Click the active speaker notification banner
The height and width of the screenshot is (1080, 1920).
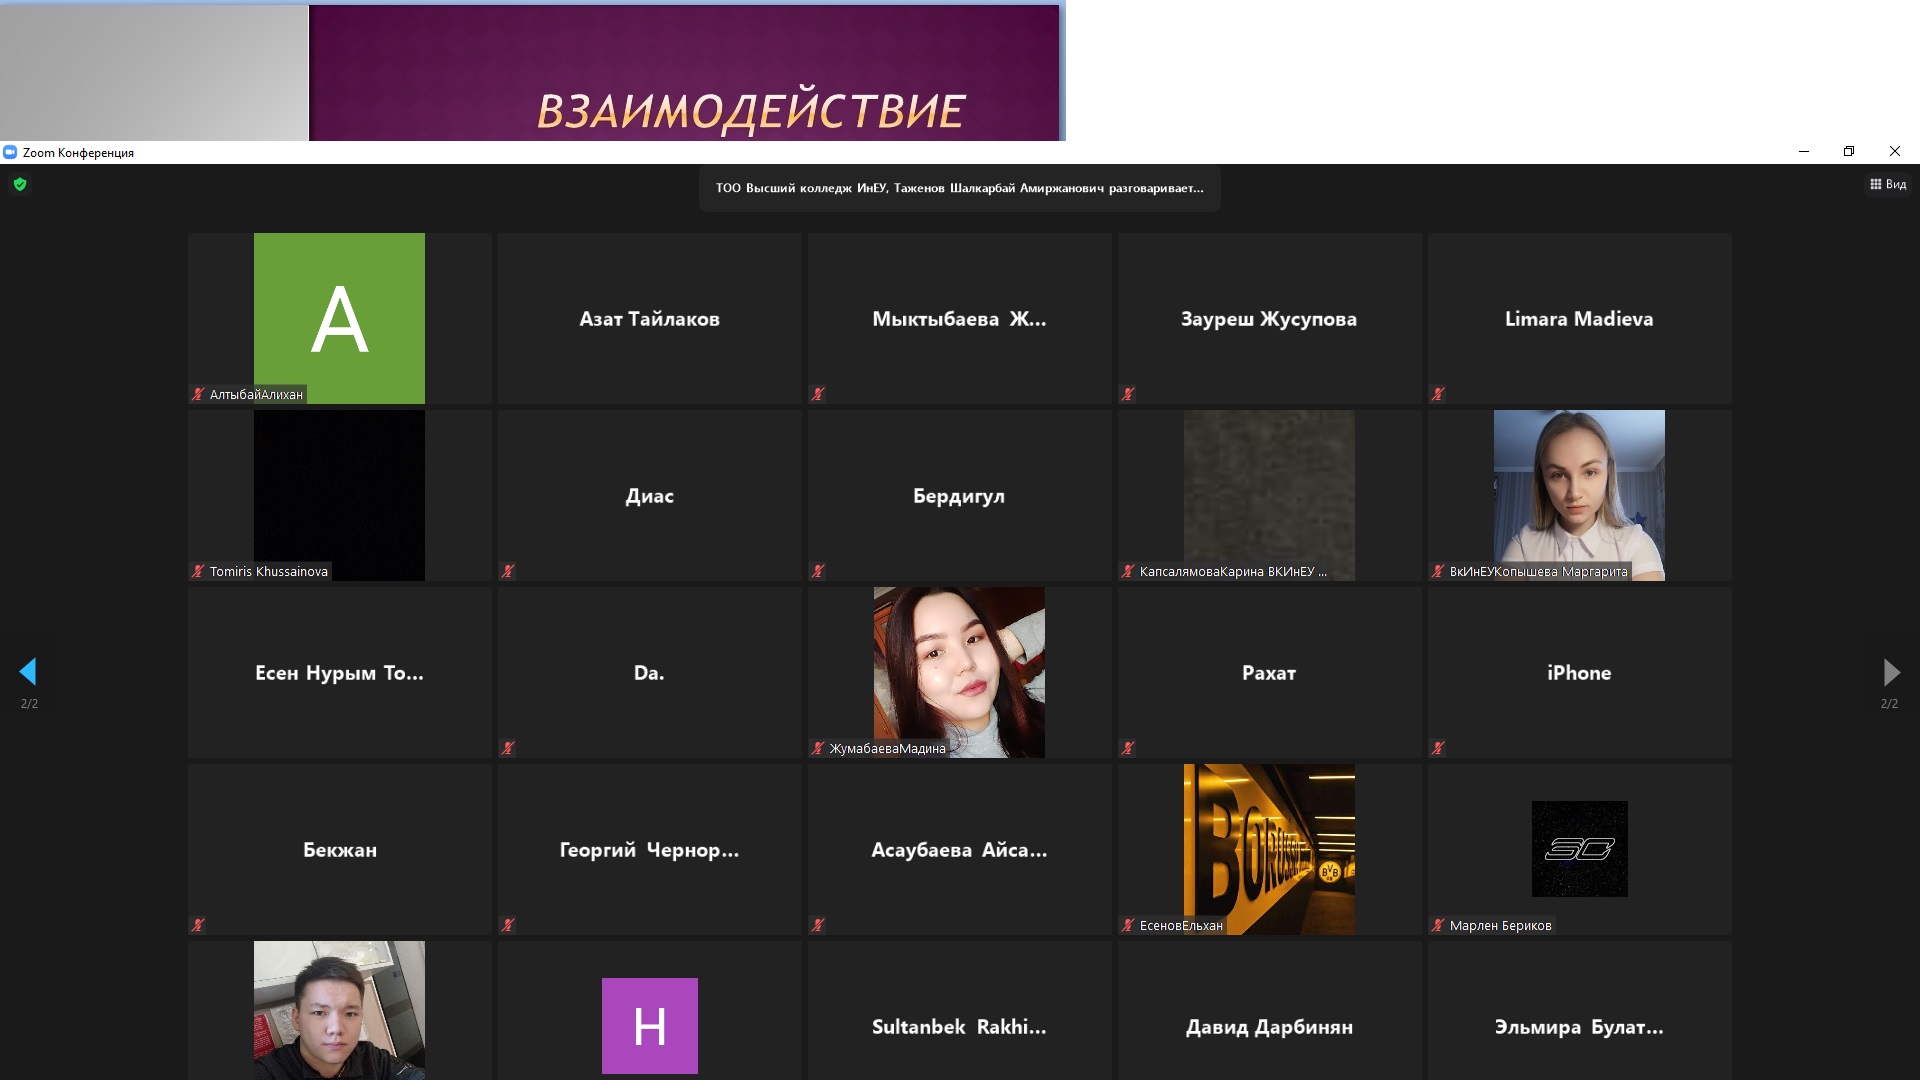point(959,188)
